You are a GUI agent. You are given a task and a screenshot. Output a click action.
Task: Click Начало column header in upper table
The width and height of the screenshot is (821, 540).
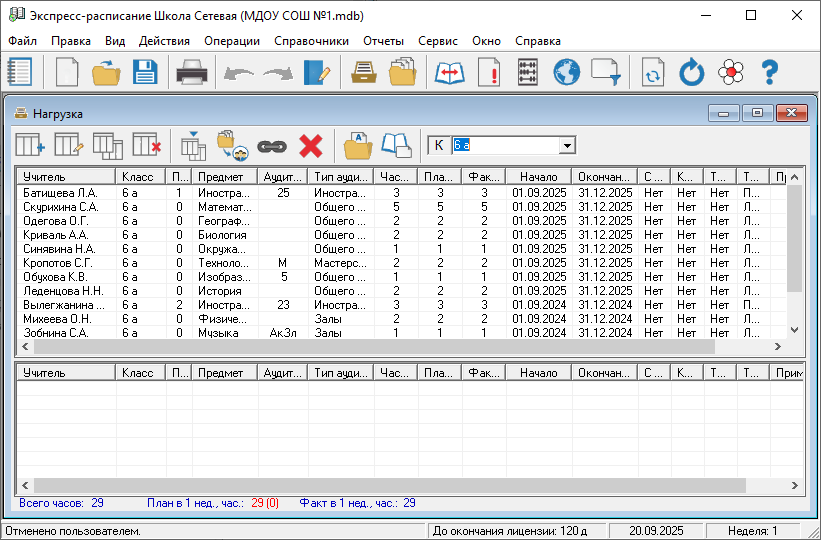pyautogui.click(x=539, y=177)
